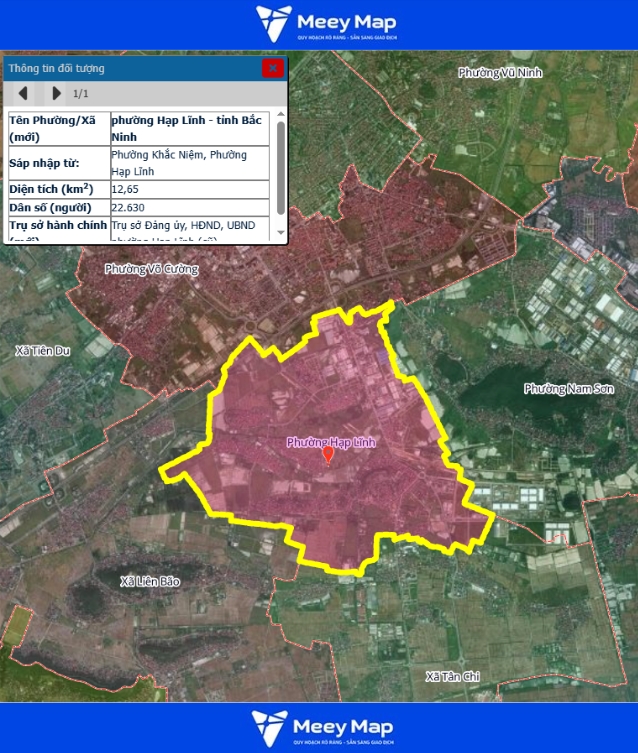Select the Xã Liên Bão map label
Screen dimensions: 638x753
click(149, 581)
